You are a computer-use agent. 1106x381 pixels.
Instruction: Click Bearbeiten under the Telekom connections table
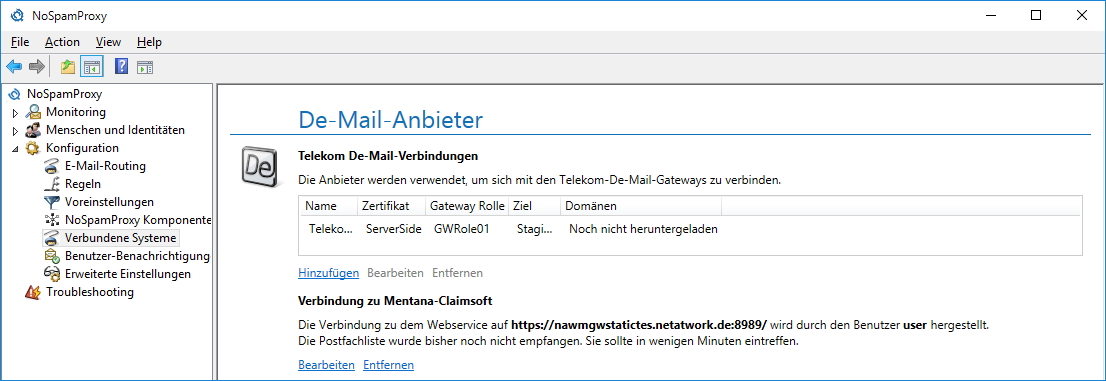point(395,272)
